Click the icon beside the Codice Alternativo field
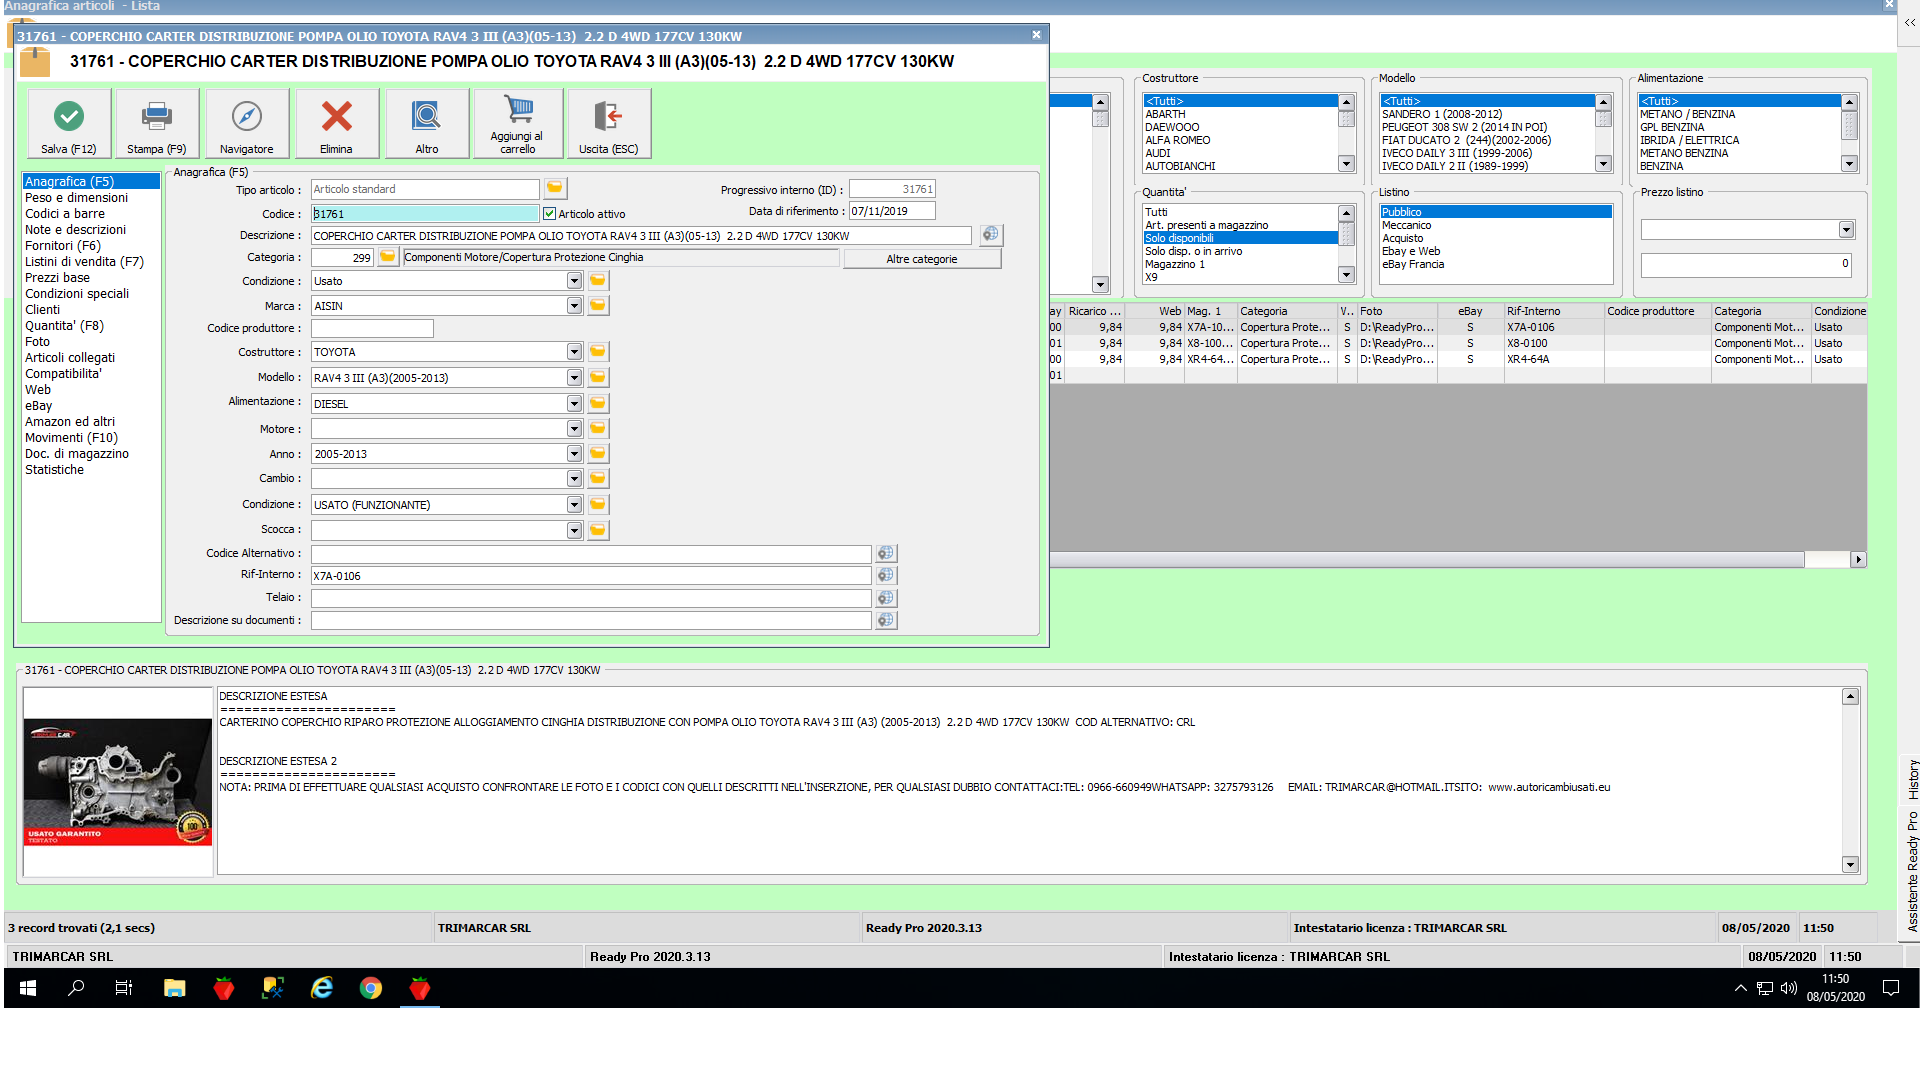The image size is (1920, 1080). coord(886,553)
